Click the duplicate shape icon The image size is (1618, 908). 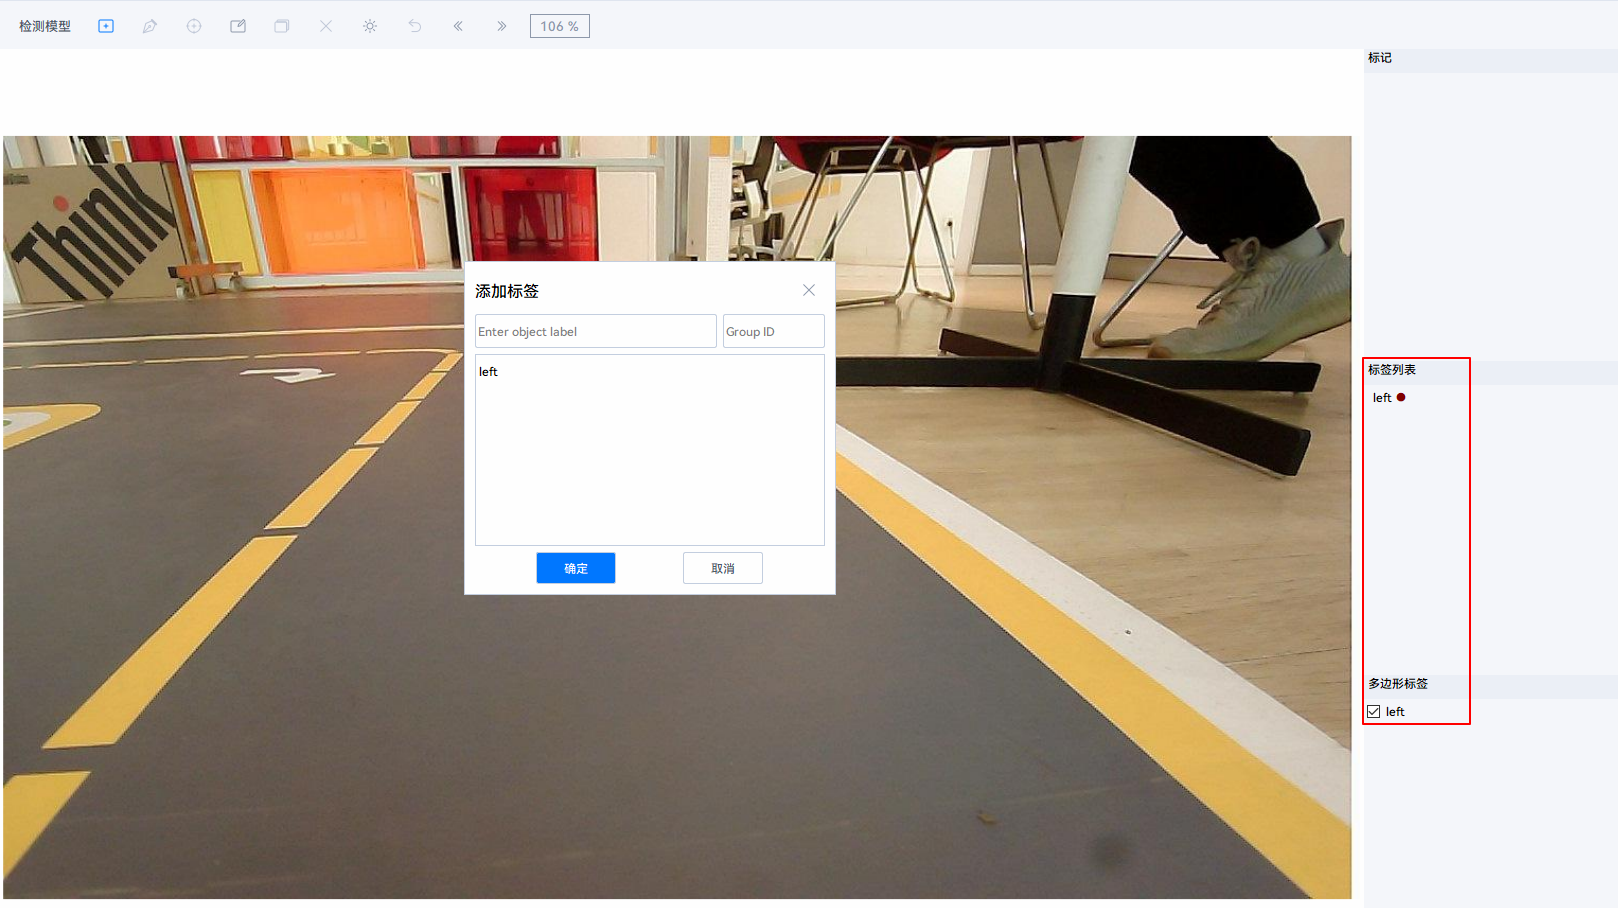282,26
